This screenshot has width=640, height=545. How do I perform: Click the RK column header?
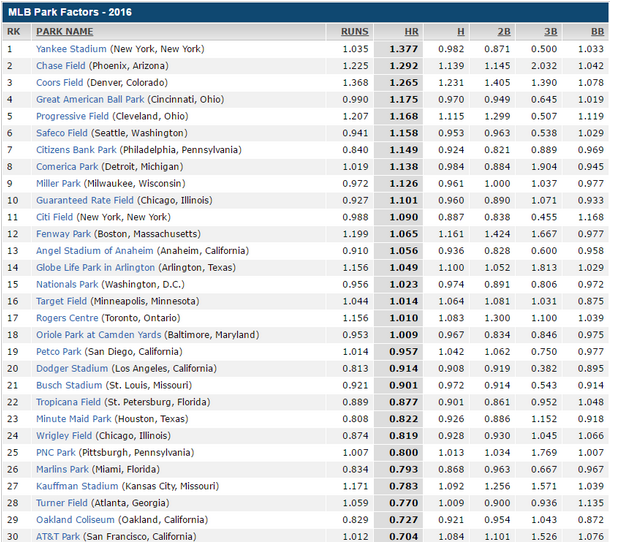tap(13, 32)
